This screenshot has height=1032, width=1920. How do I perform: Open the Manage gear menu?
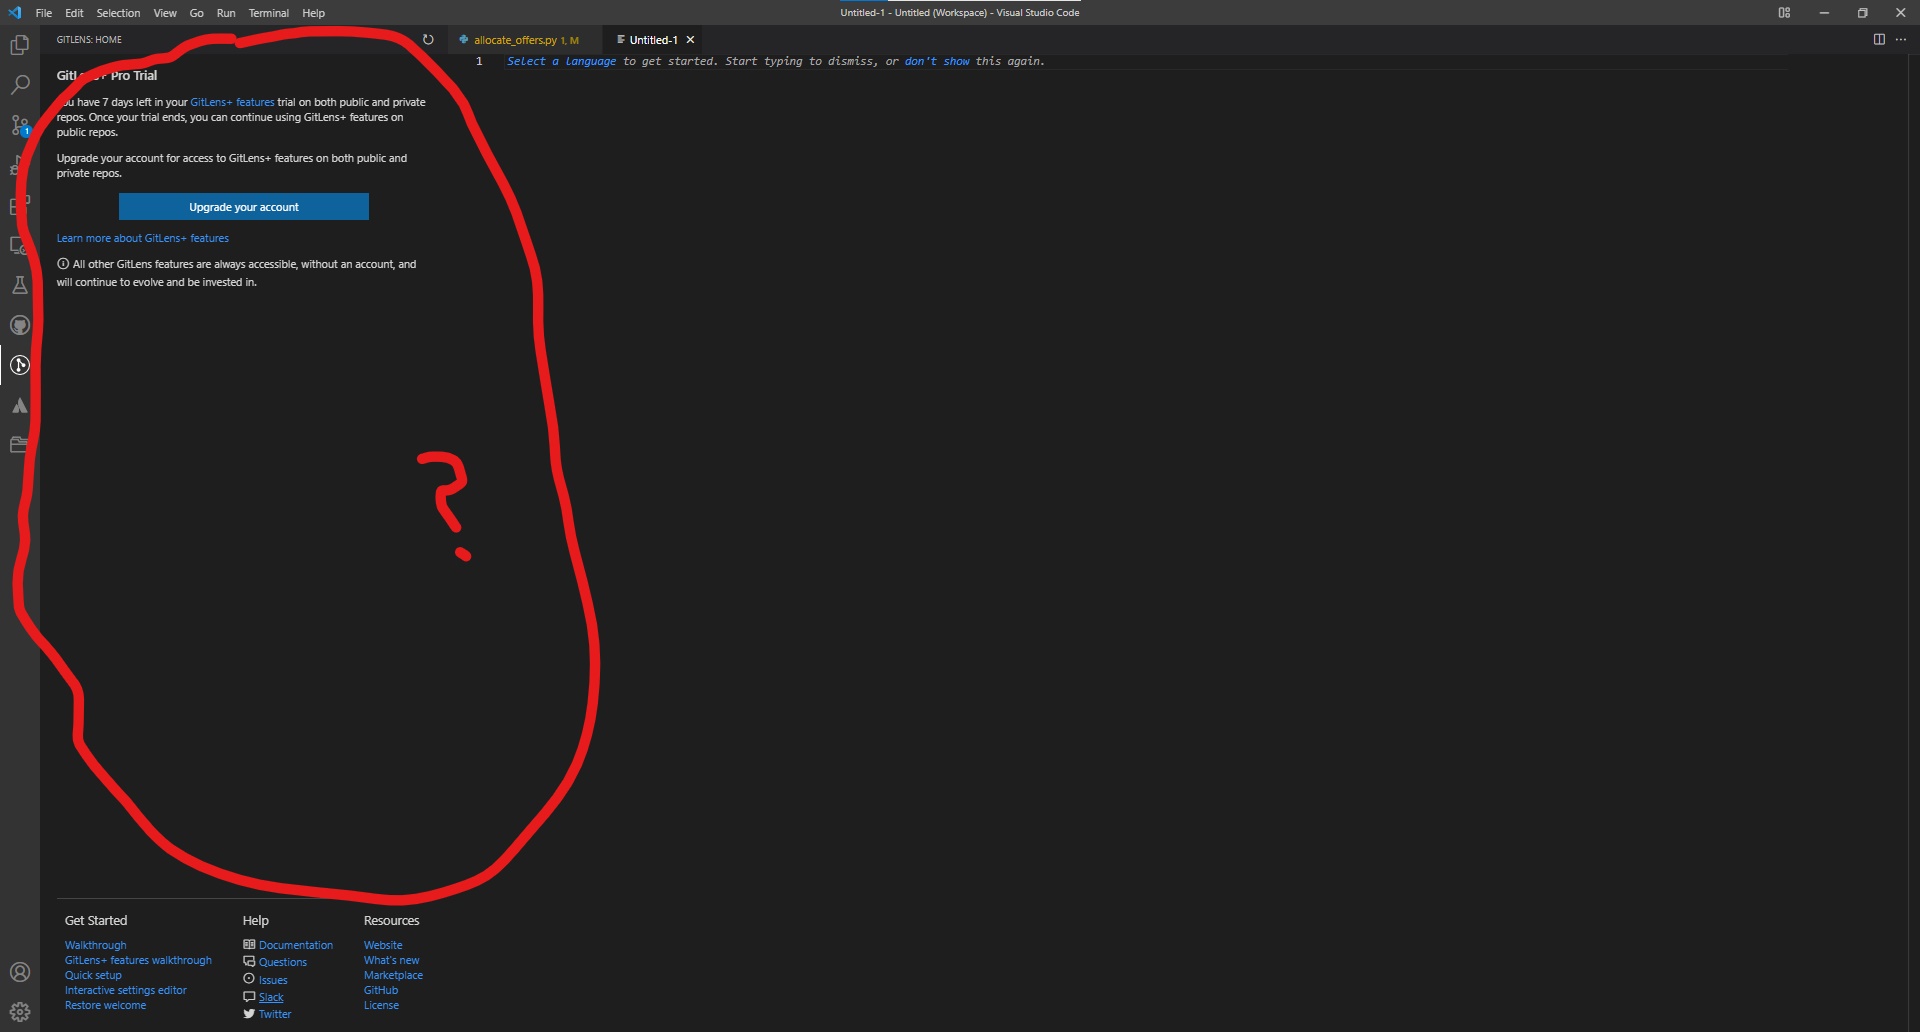pos(20,1012)
